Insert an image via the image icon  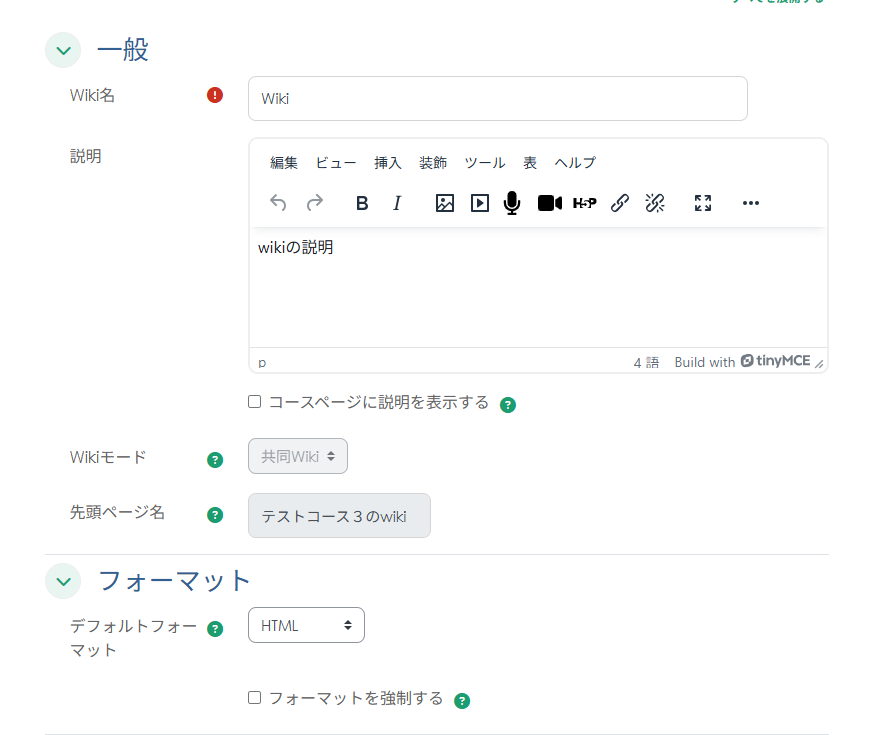(x=445, y=203)
